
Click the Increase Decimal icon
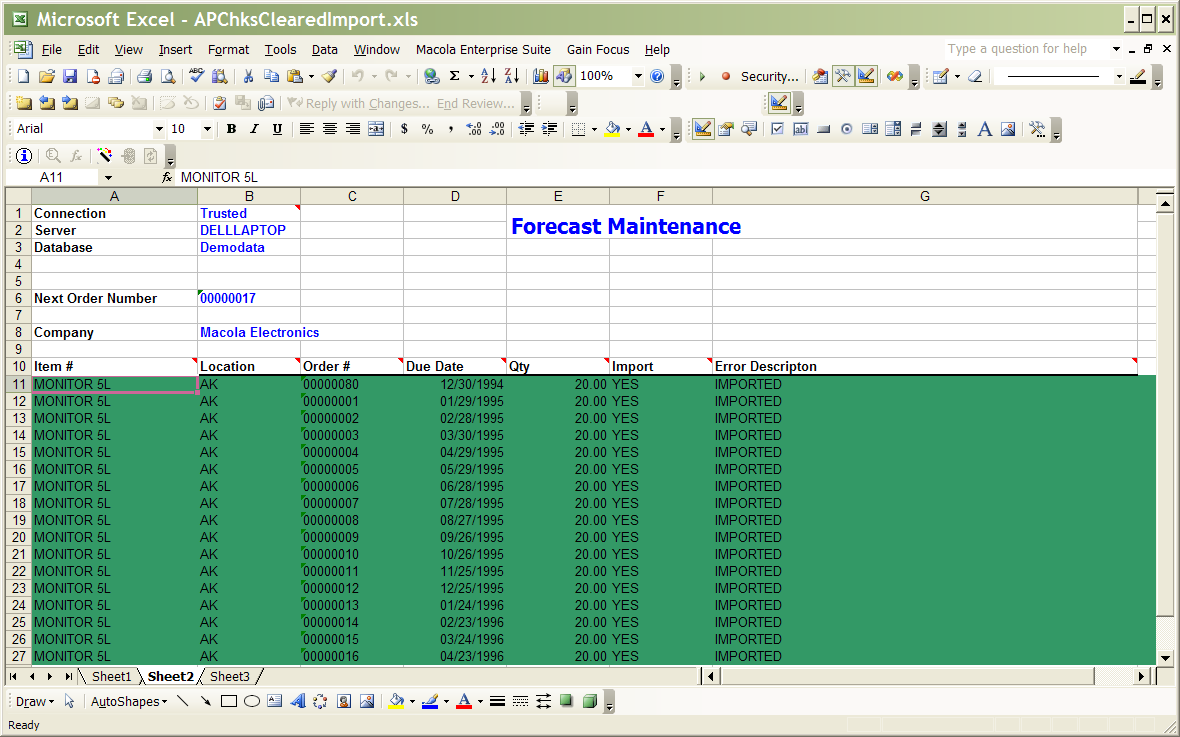tap(474, 129)
